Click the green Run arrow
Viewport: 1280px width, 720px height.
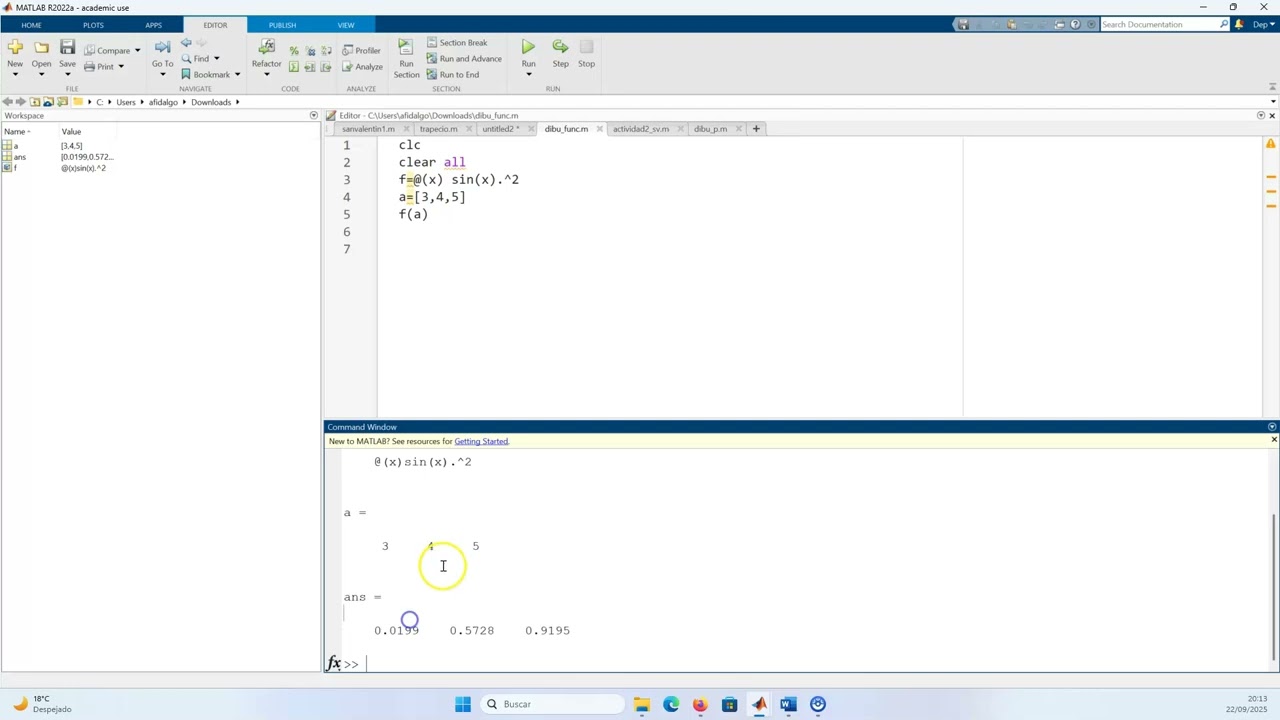528,47
